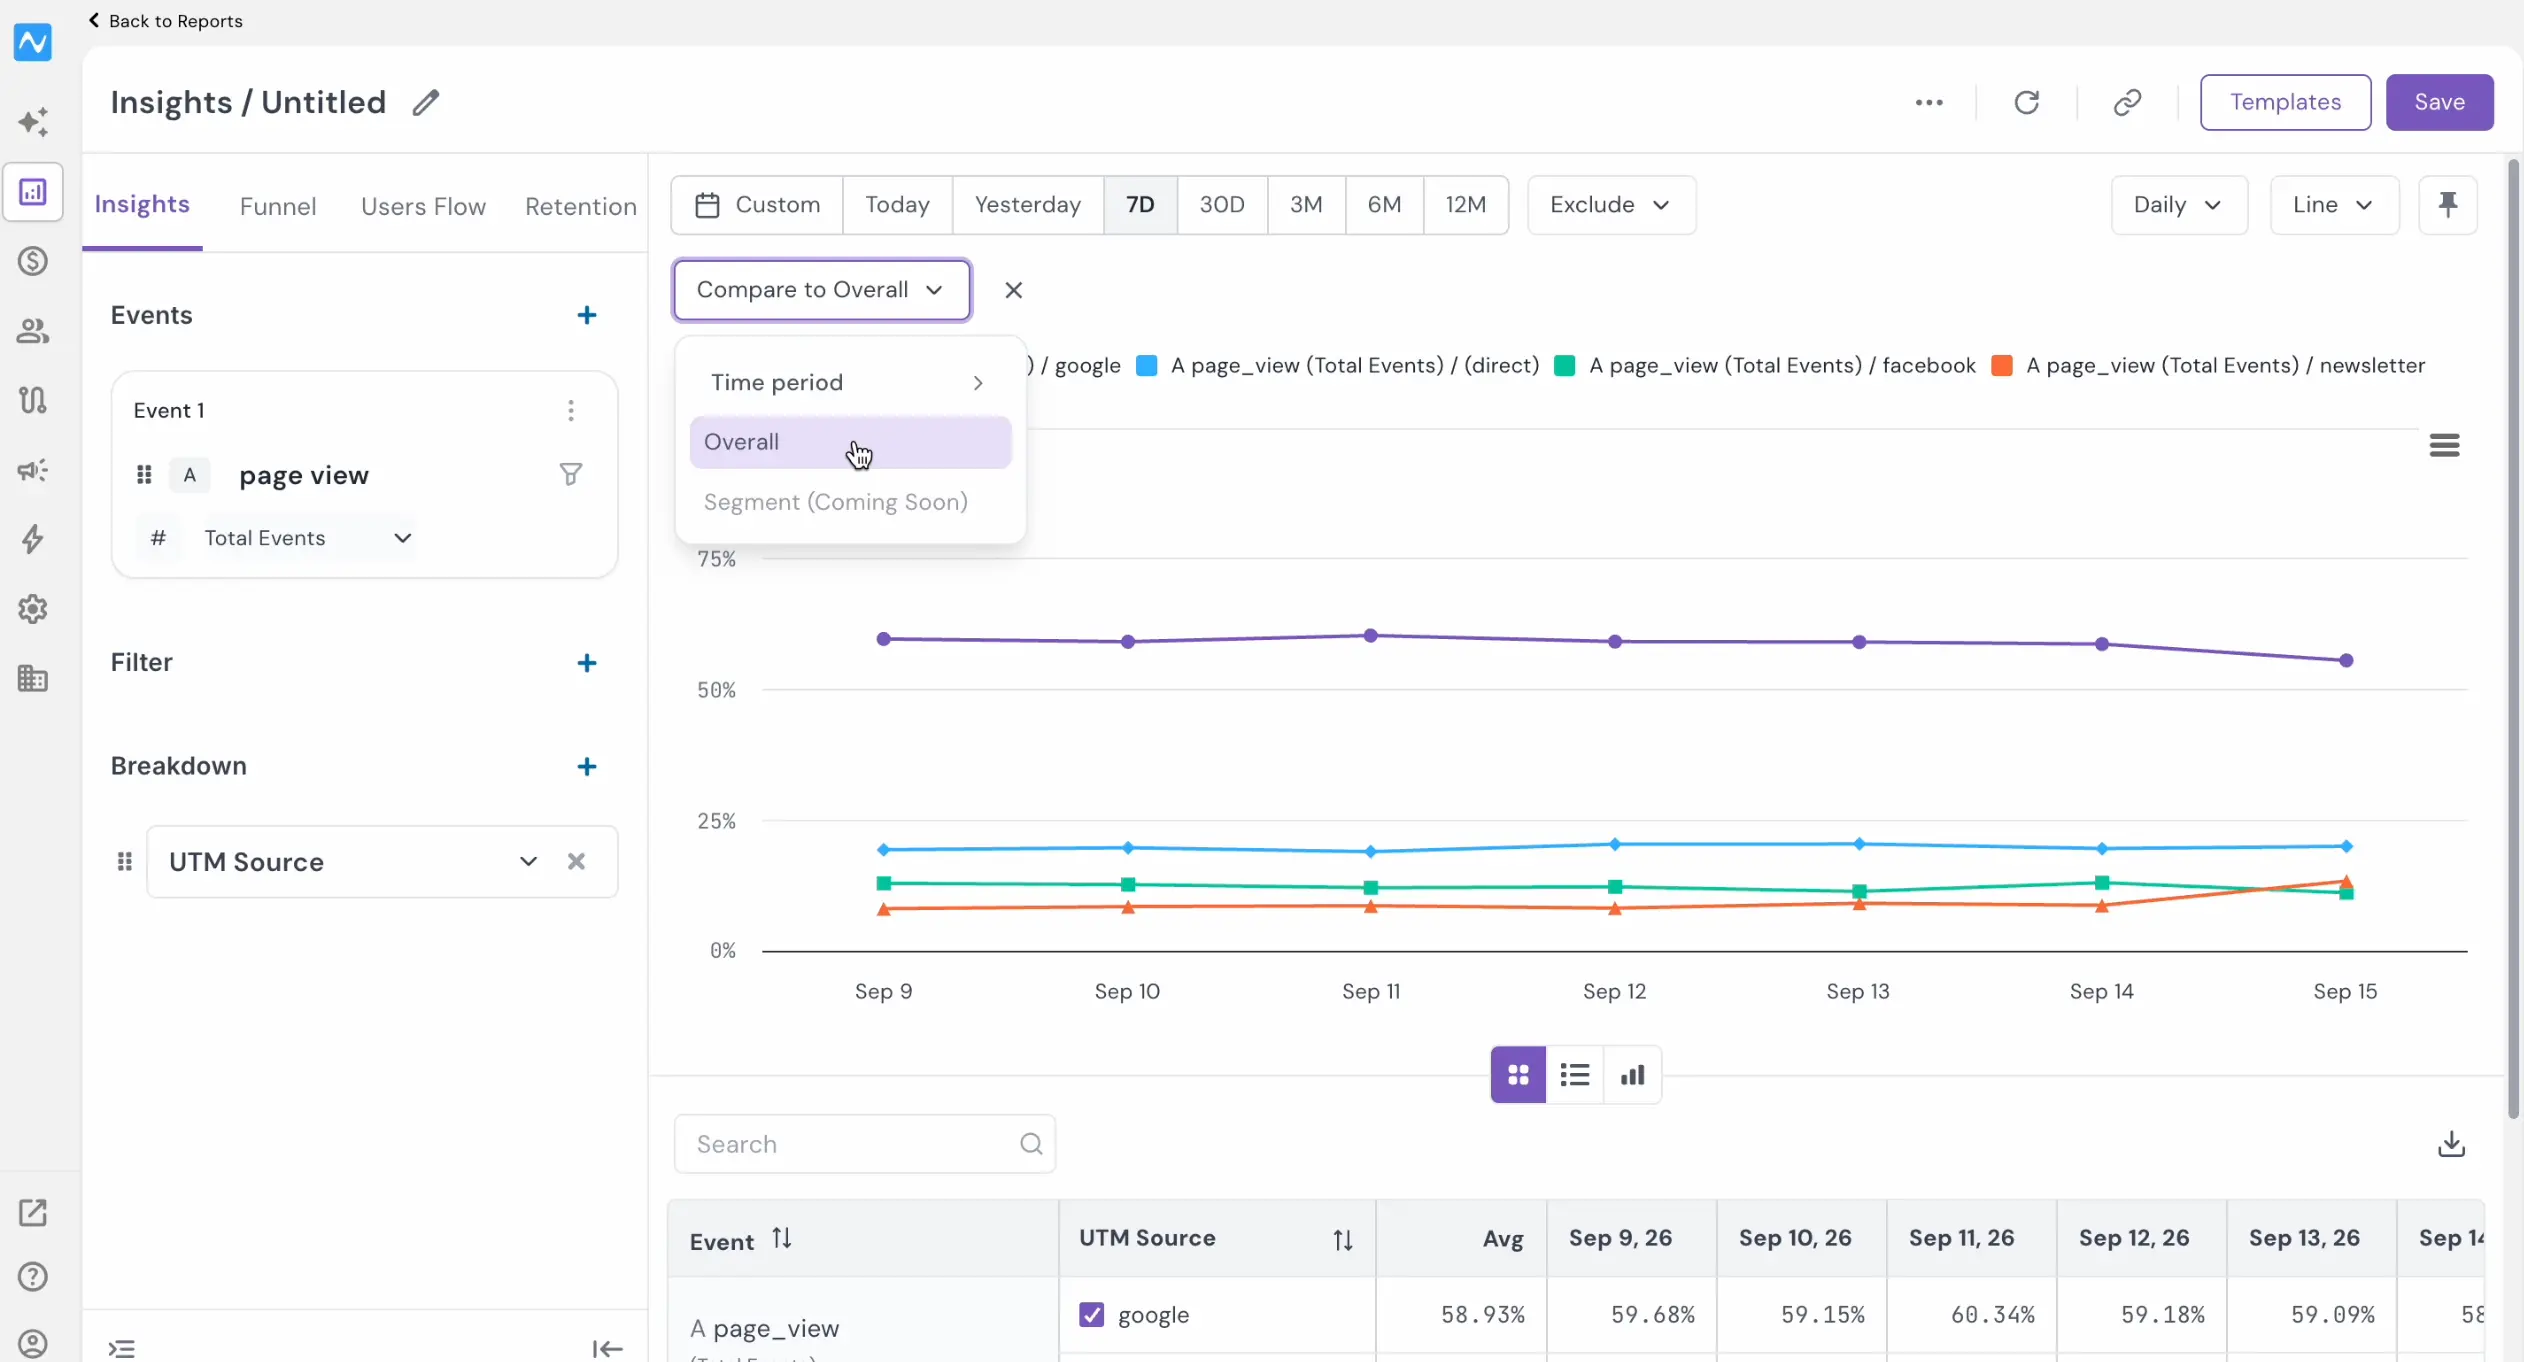
Task: Choose Overall in comparison menu
Action: pos(850,442)
